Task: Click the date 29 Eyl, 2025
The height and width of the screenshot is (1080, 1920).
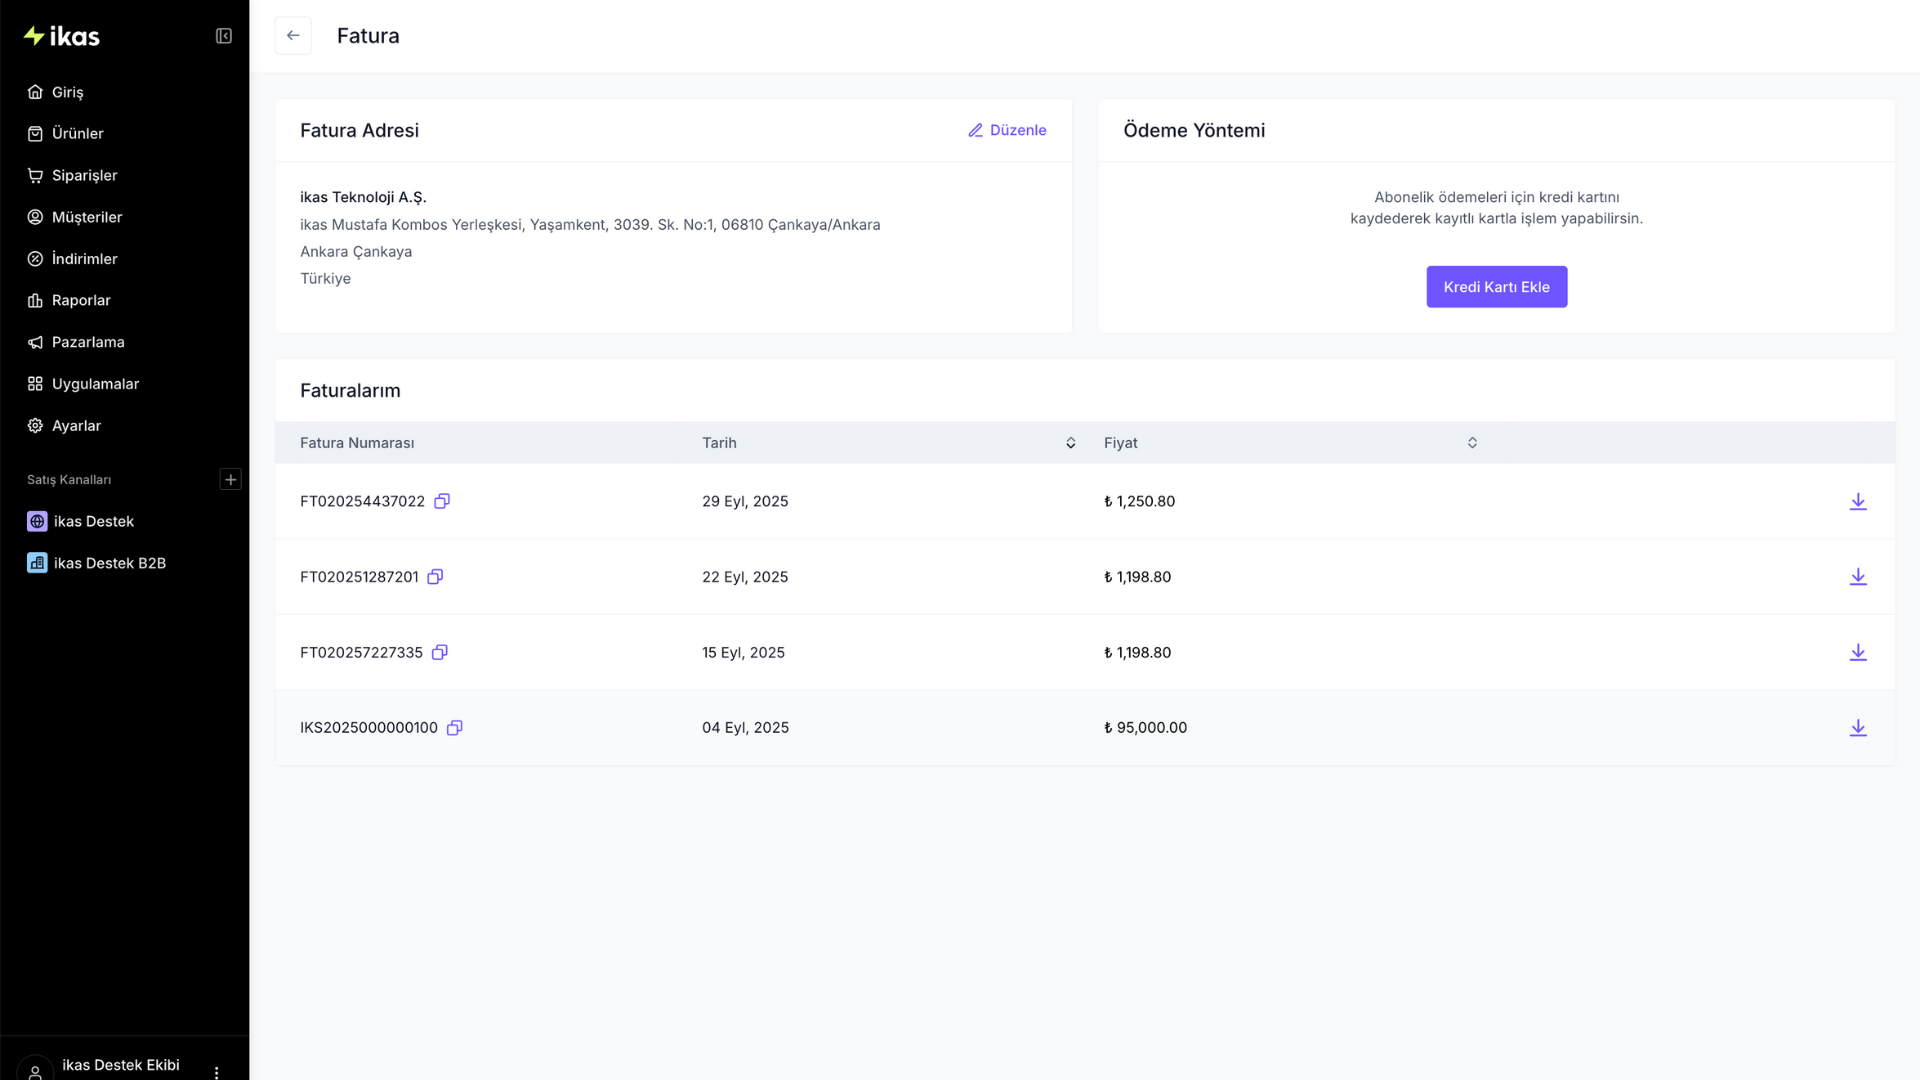Action: (745, 501)
